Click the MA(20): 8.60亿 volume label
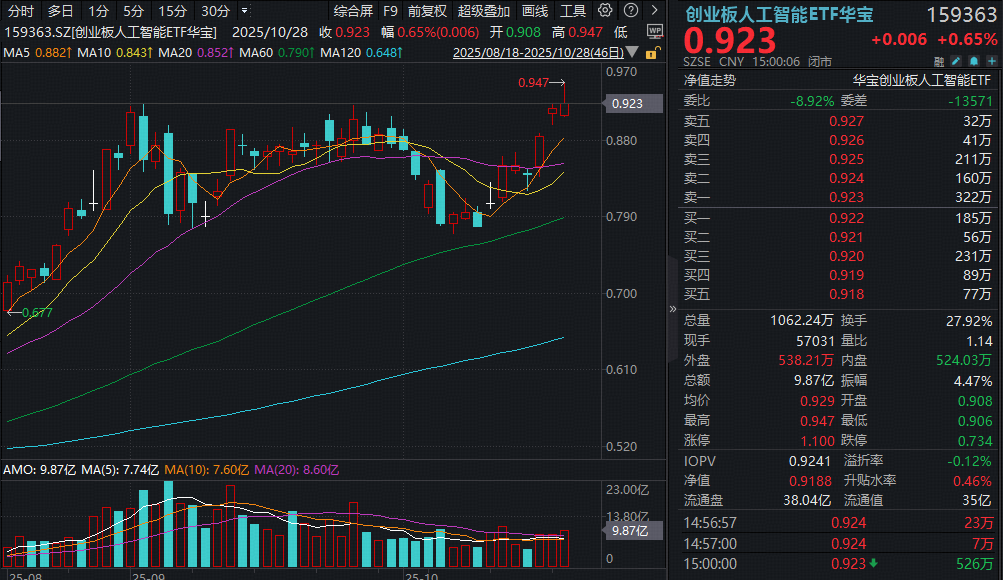Viewport: 1003px width, 580px height. point(297,470)
